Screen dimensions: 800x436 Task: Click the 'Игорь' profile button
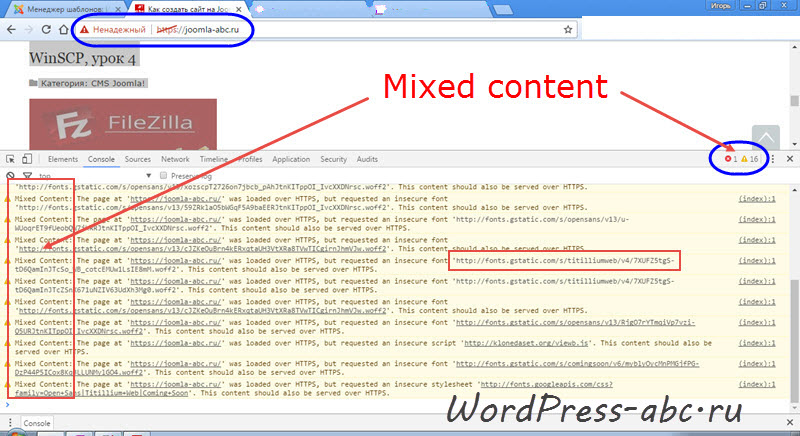(x=720, y=6)
